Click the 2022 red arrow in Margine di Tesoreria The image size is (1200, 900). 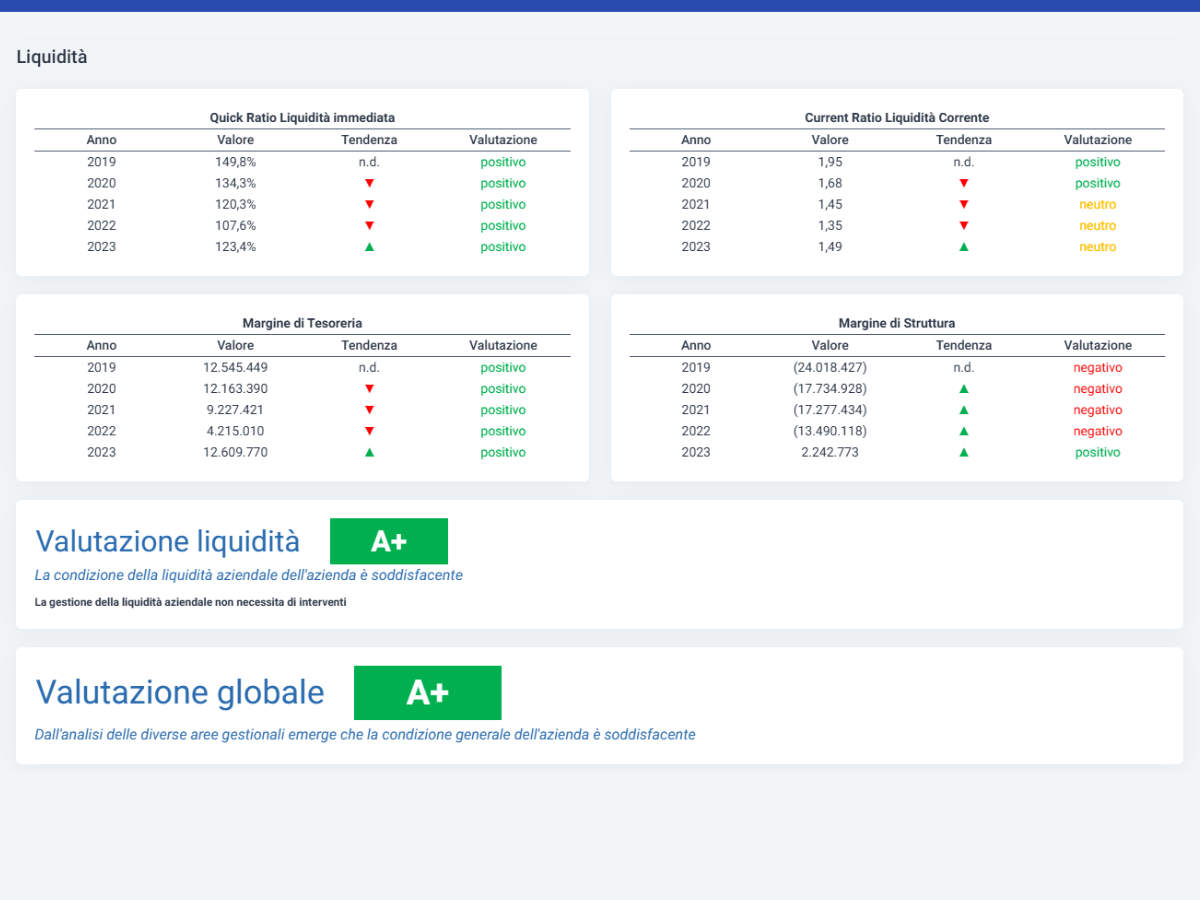click(x=369, y=431)
